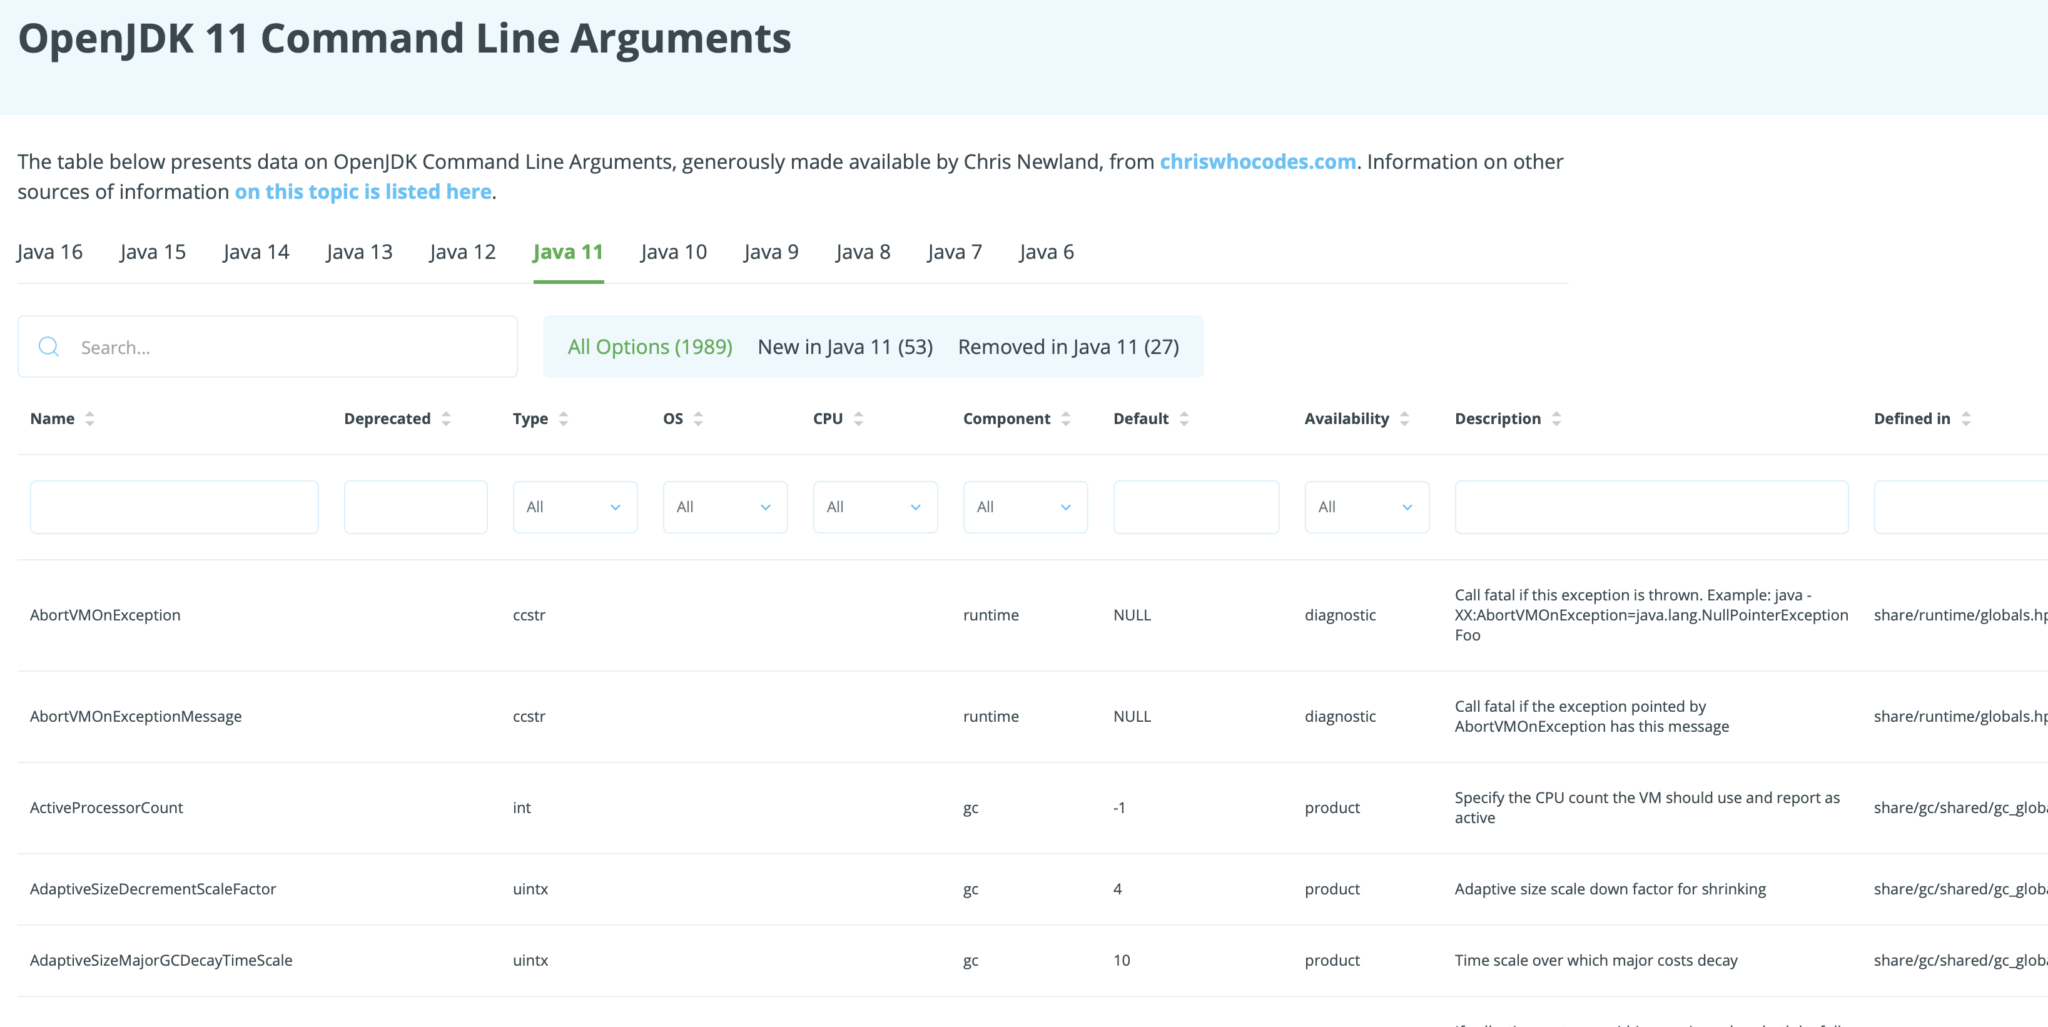Switch to the Java 16 tab
2048x1027 pixels.
point(50,252)
